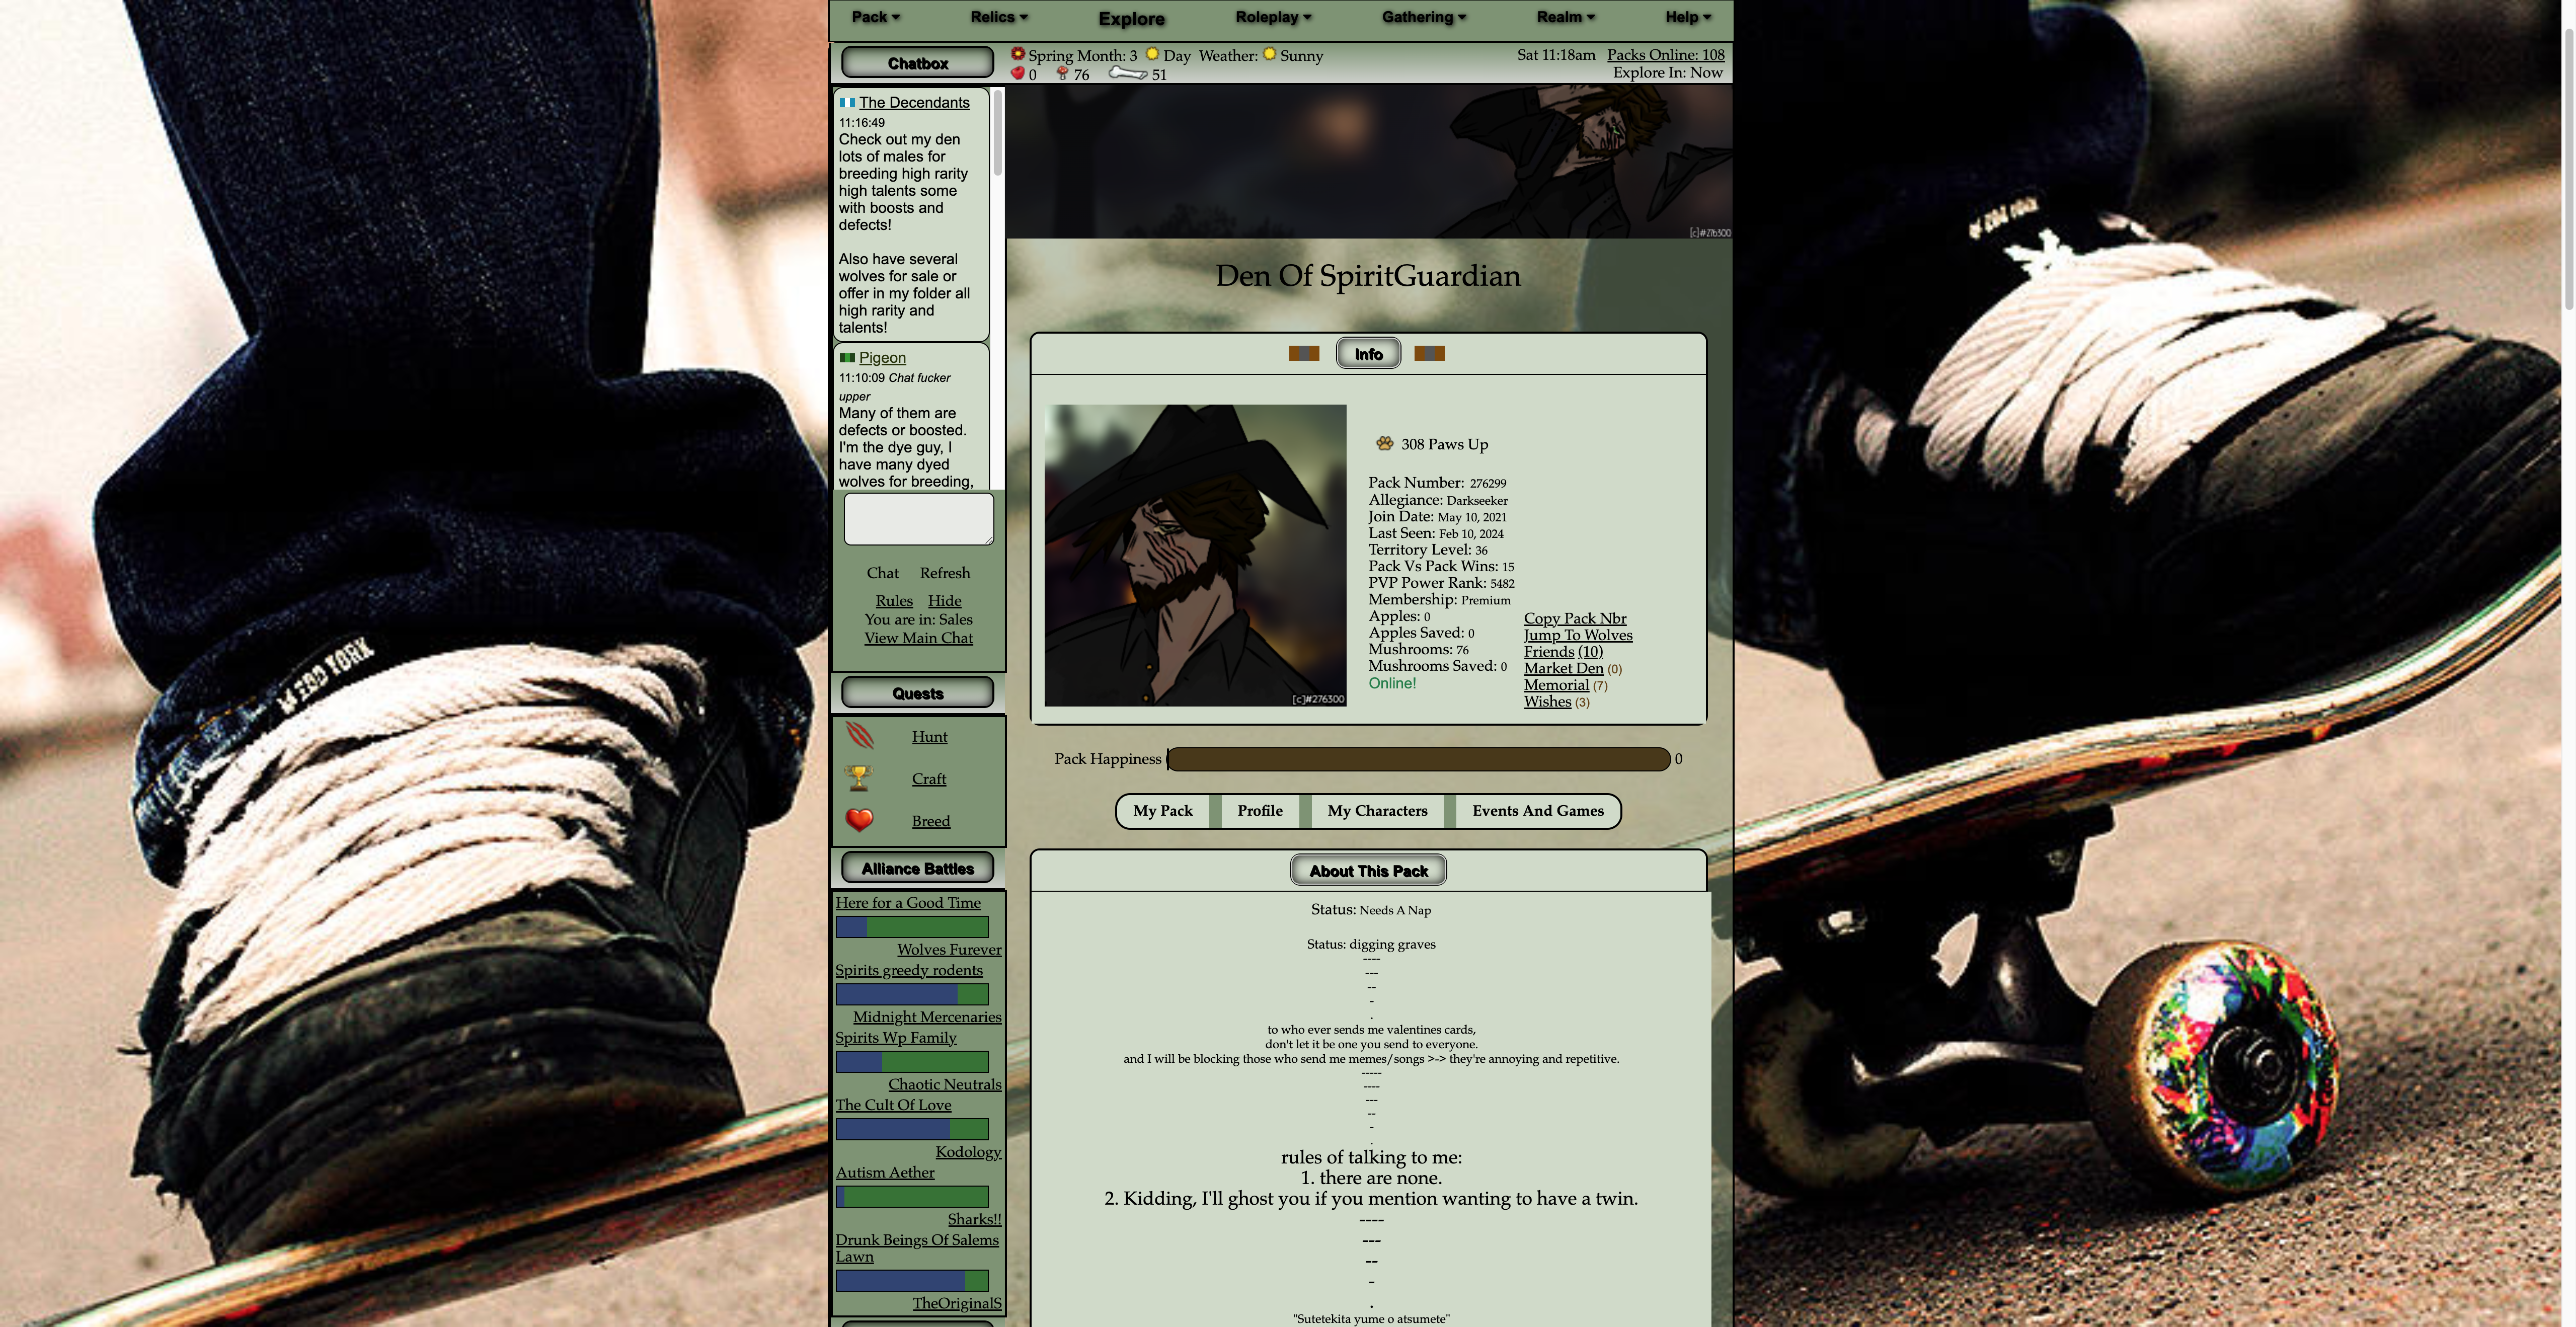The width and height of the screenshot is (2576, 1327).
Task: Open Here for a Good Time alliance
Action: coord(908,903)
